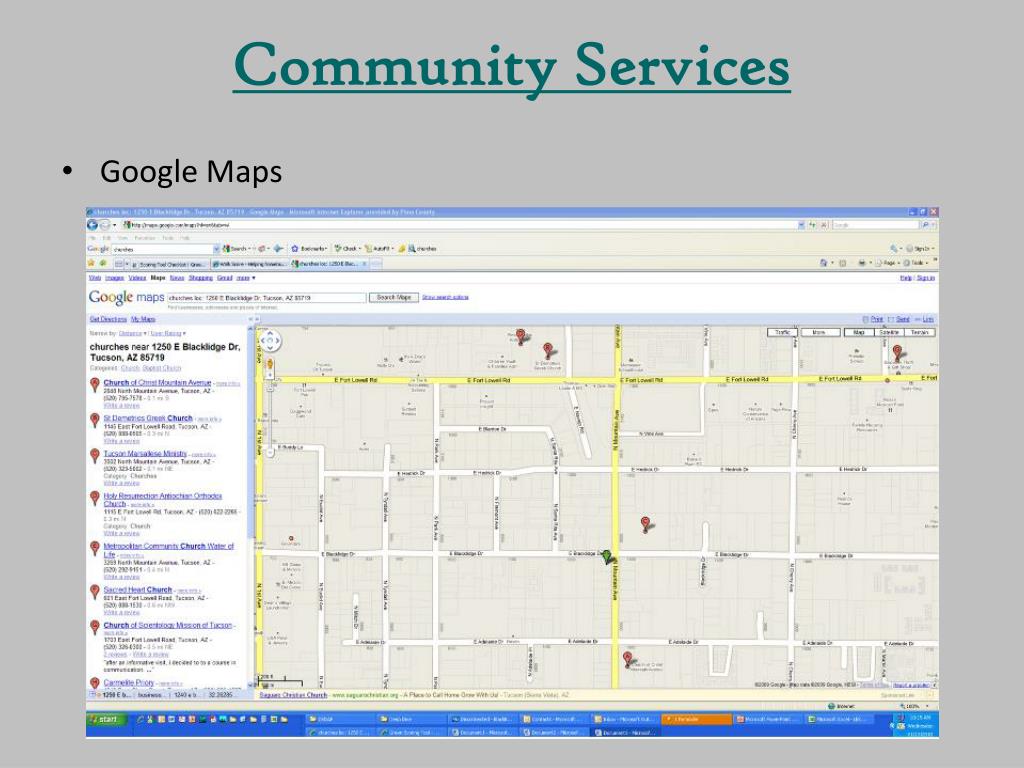Click the Send link above the map
1024x768 pixels.
click(x=903, y=319)
